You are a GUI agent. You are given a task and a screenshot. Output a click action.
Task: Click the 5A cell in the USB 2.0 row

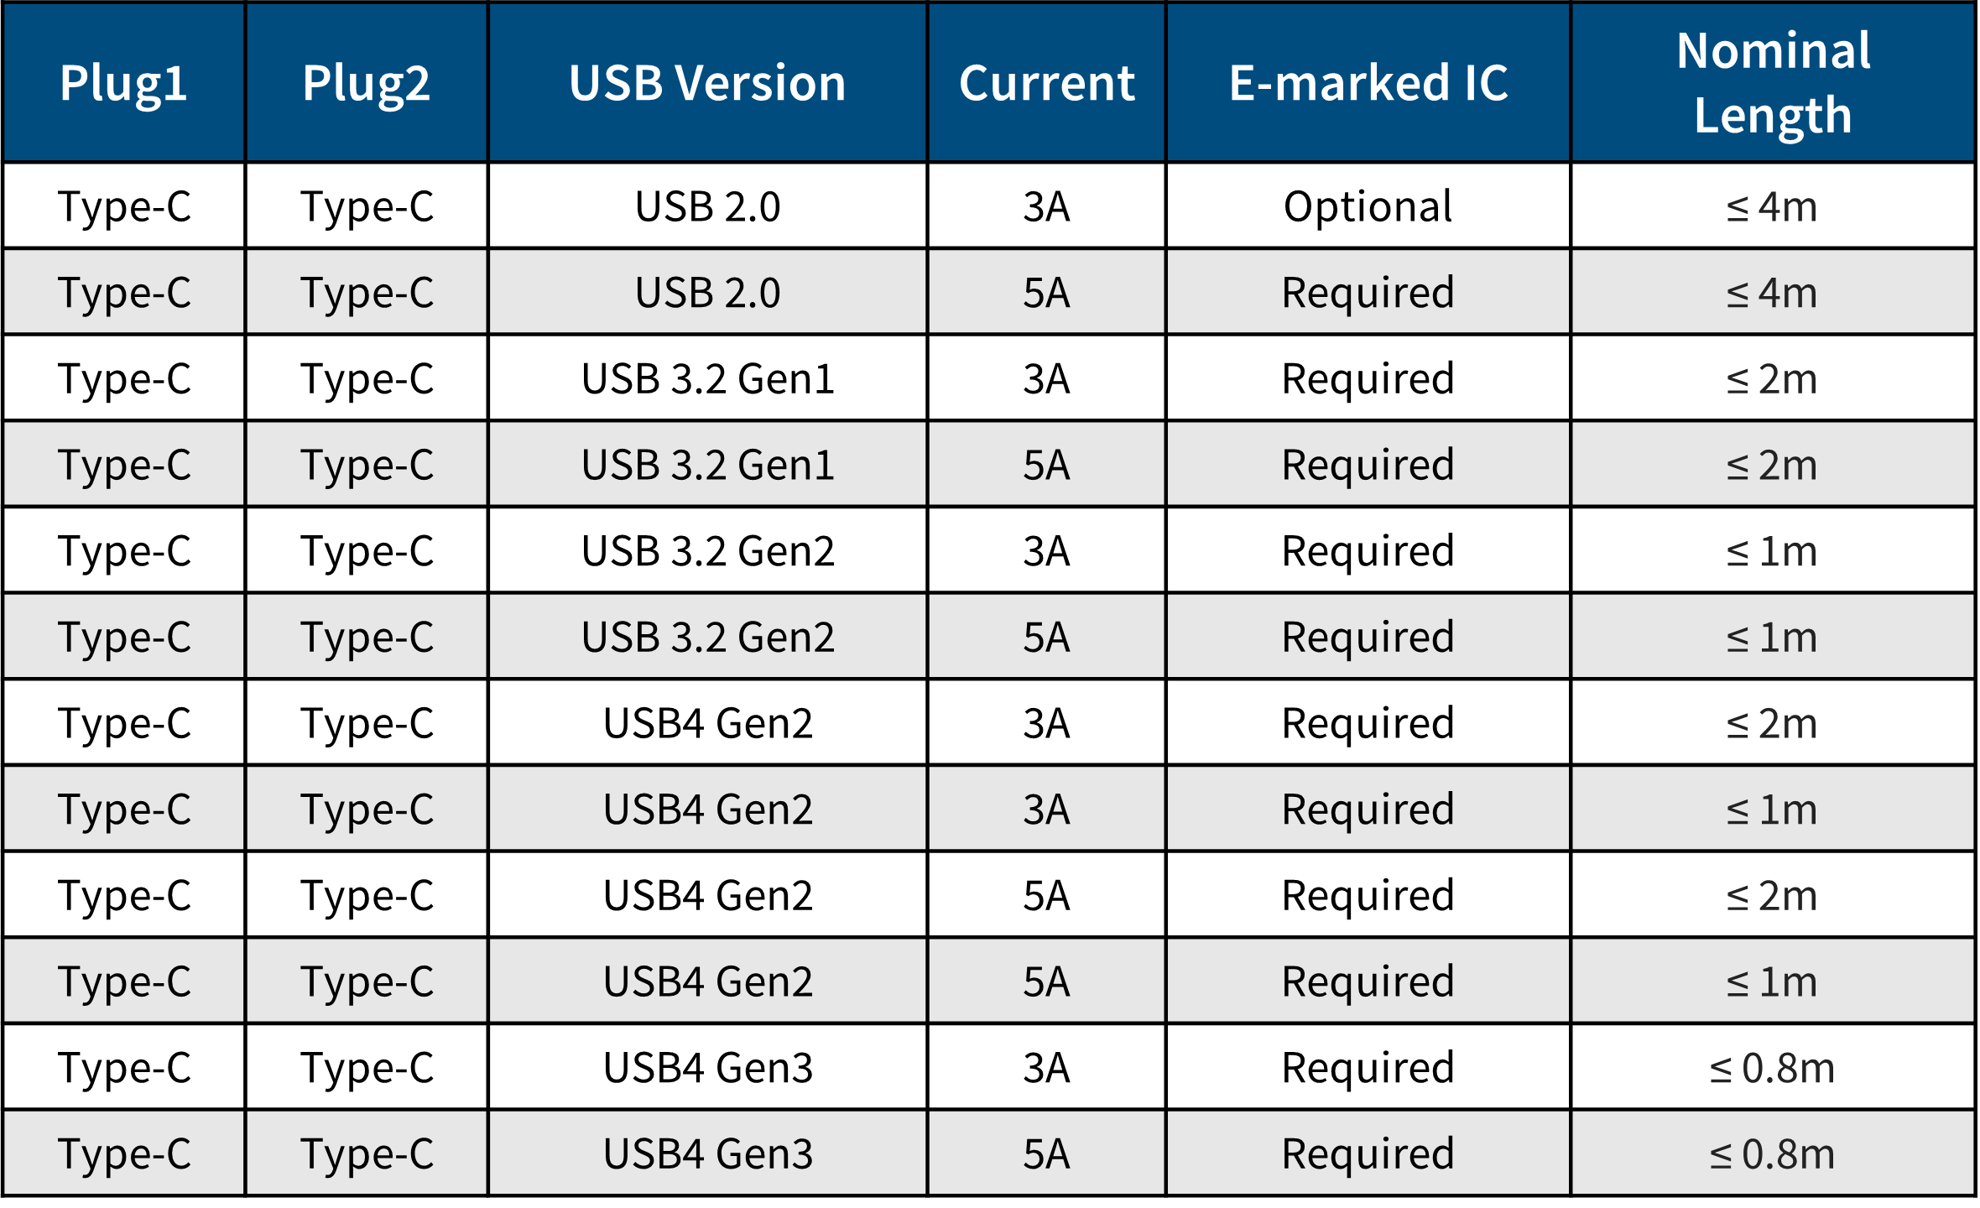click(1046, 292)
